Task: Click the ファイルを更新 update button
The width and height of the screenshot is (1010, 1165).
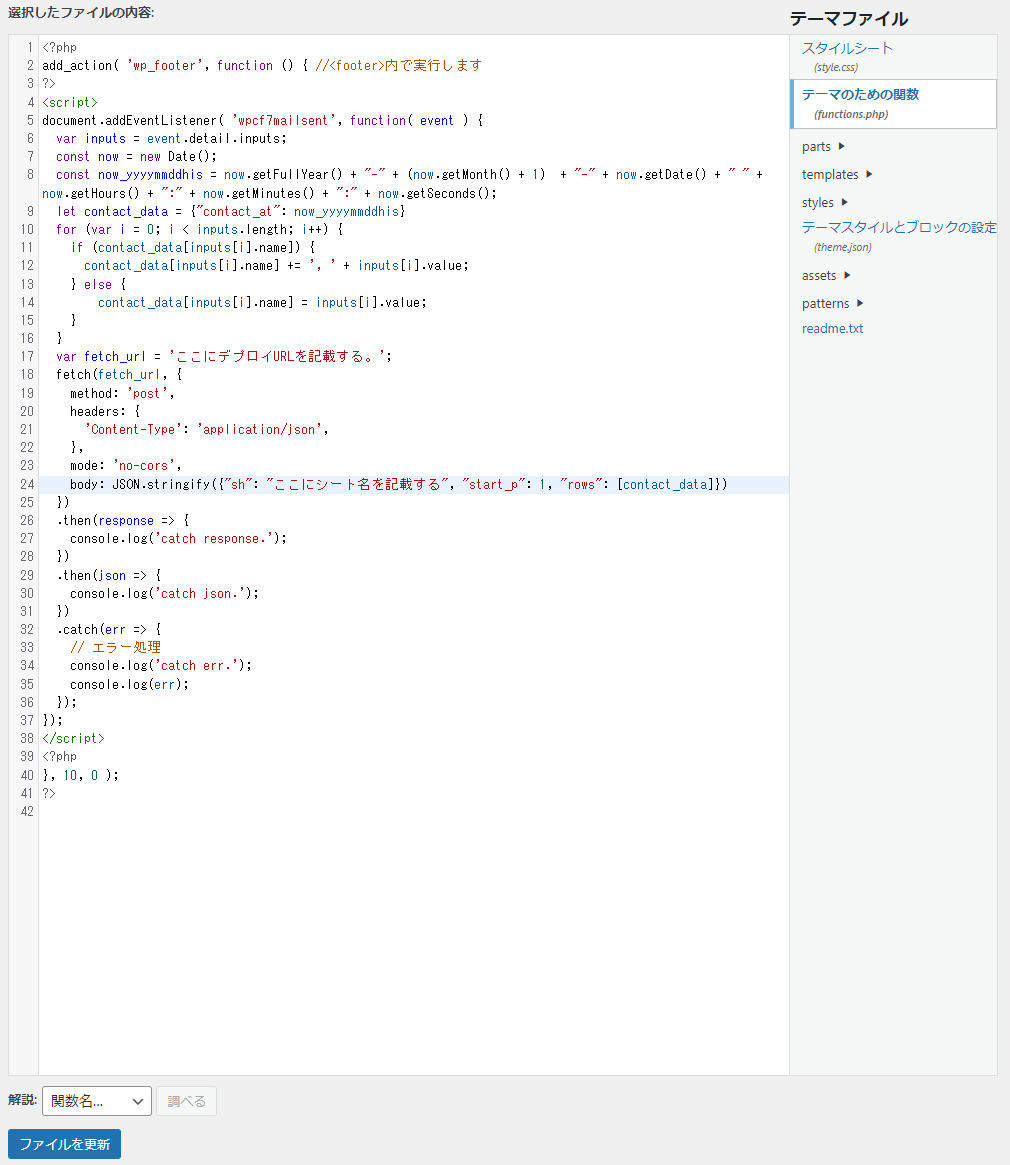Action: (65, 1144)
